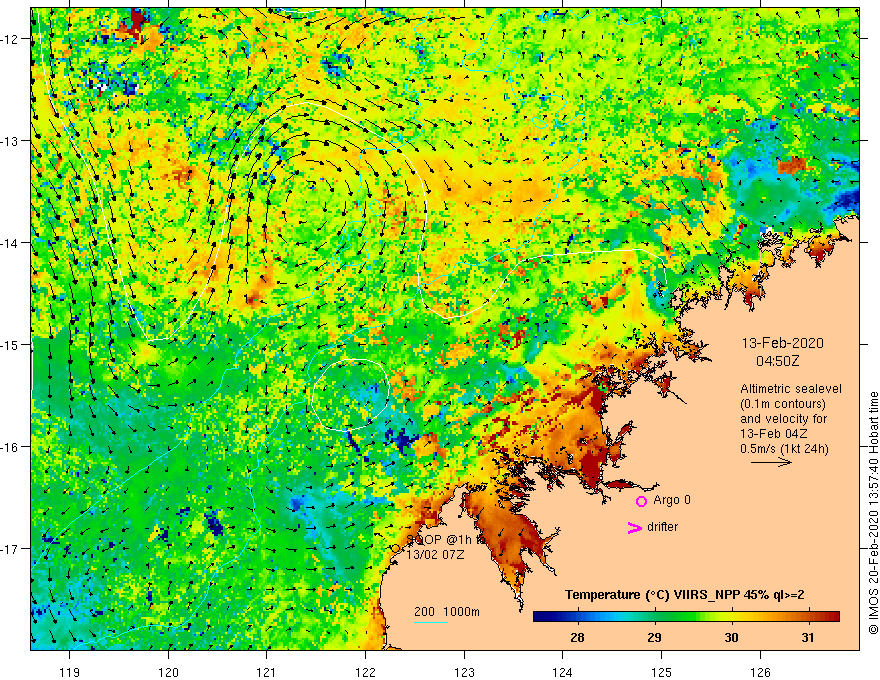Click the longitude '125' axis label
The image size is (880, 680).
point(662,672)
